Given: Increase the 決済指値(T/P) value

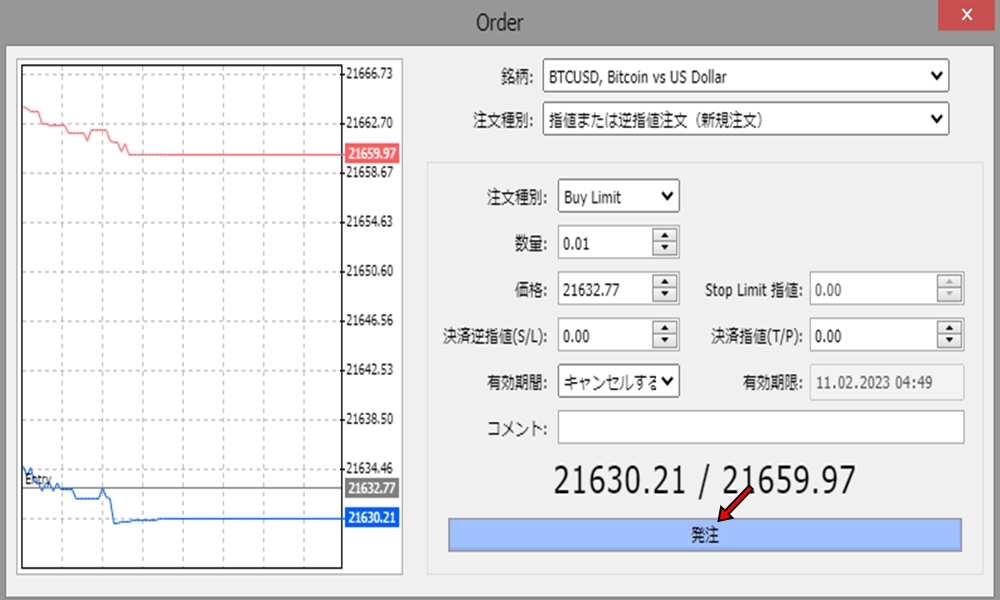Looking at the screenshot, I should point(948,327).
